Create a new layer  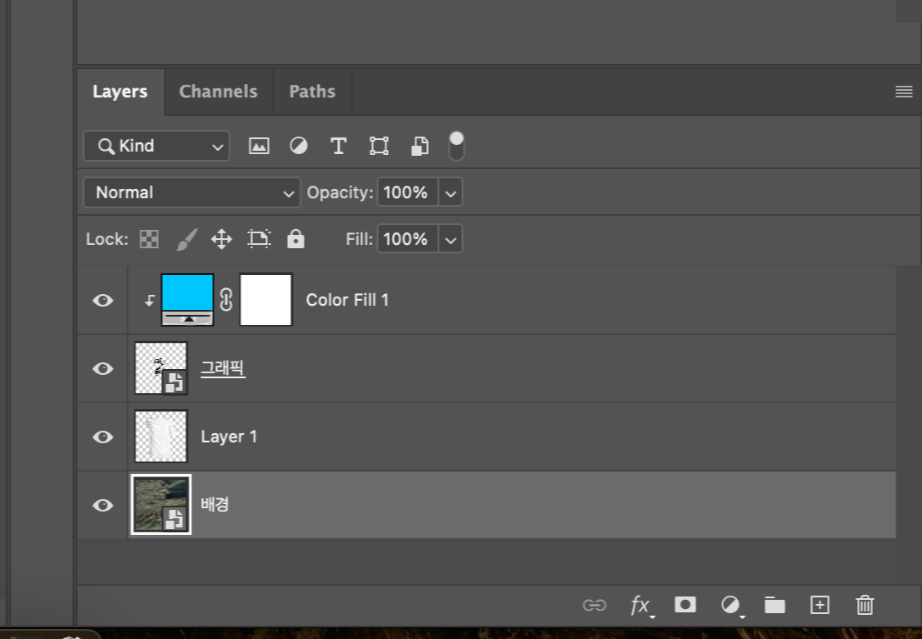click(820, 605)
